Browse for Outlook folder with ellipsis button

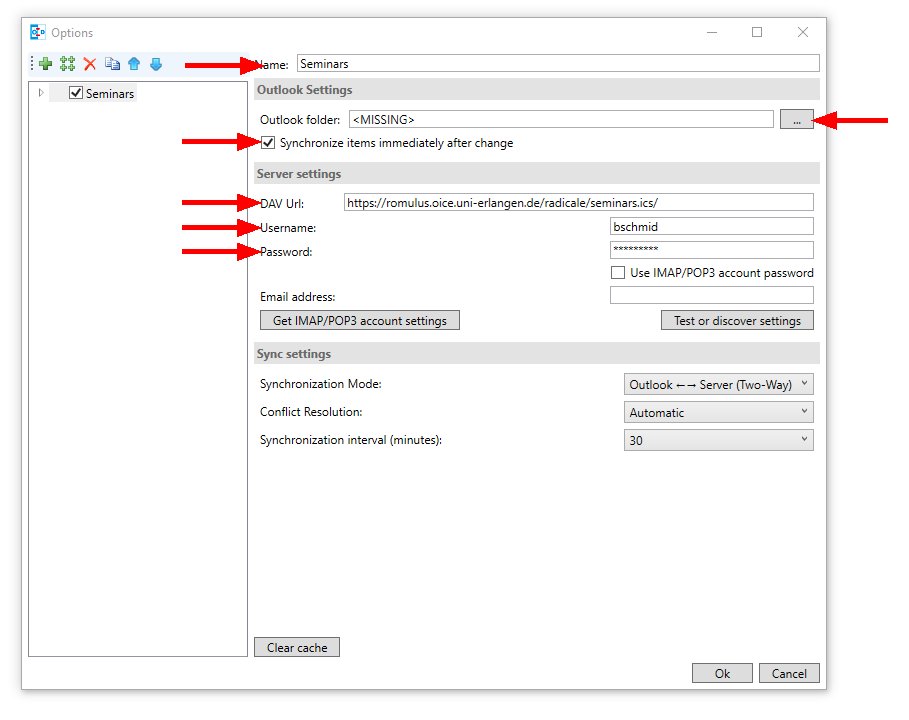click(x=797, y=119)
